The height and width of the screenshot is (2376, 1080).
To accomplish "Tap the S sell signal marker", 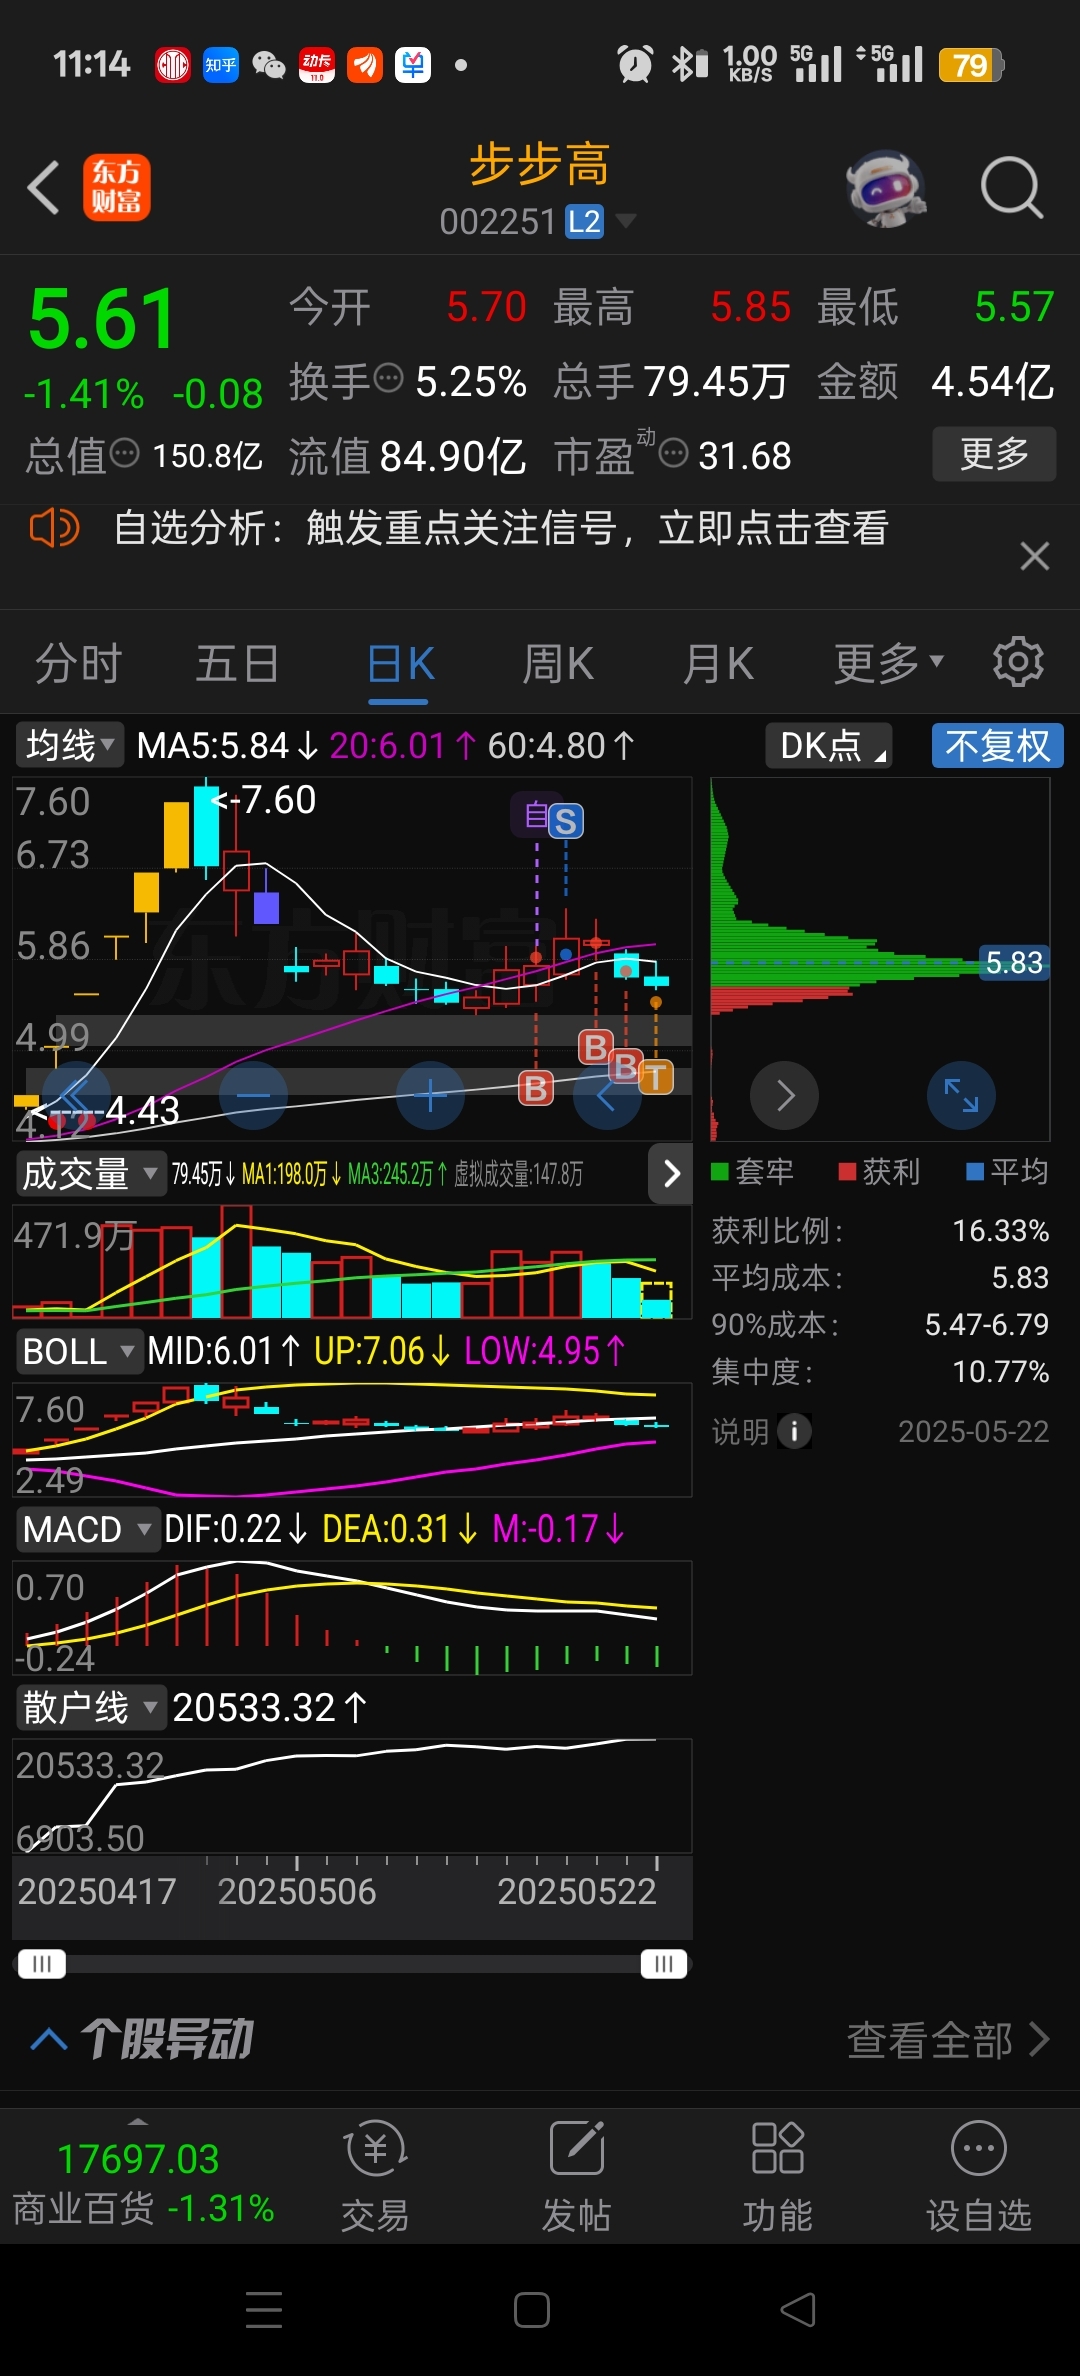I will click(x=565, y=821).
